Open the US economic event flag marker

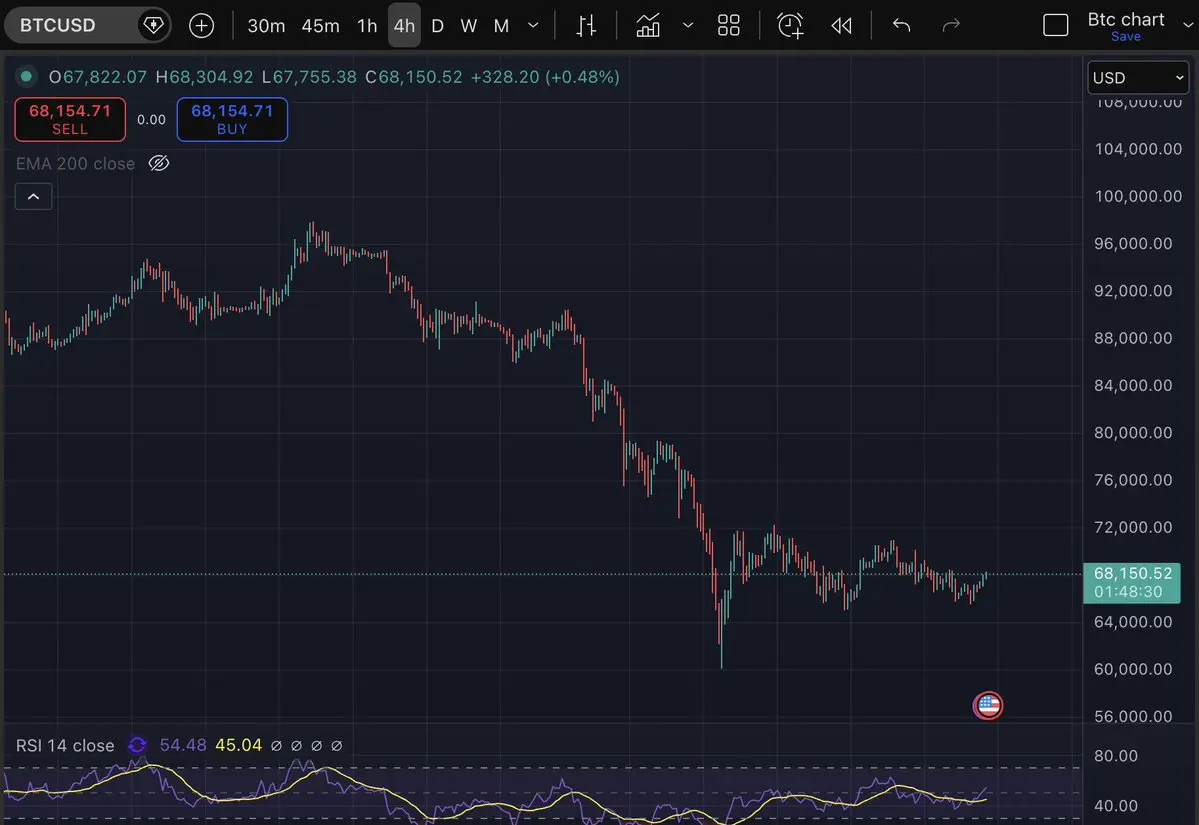click(987, 705)
